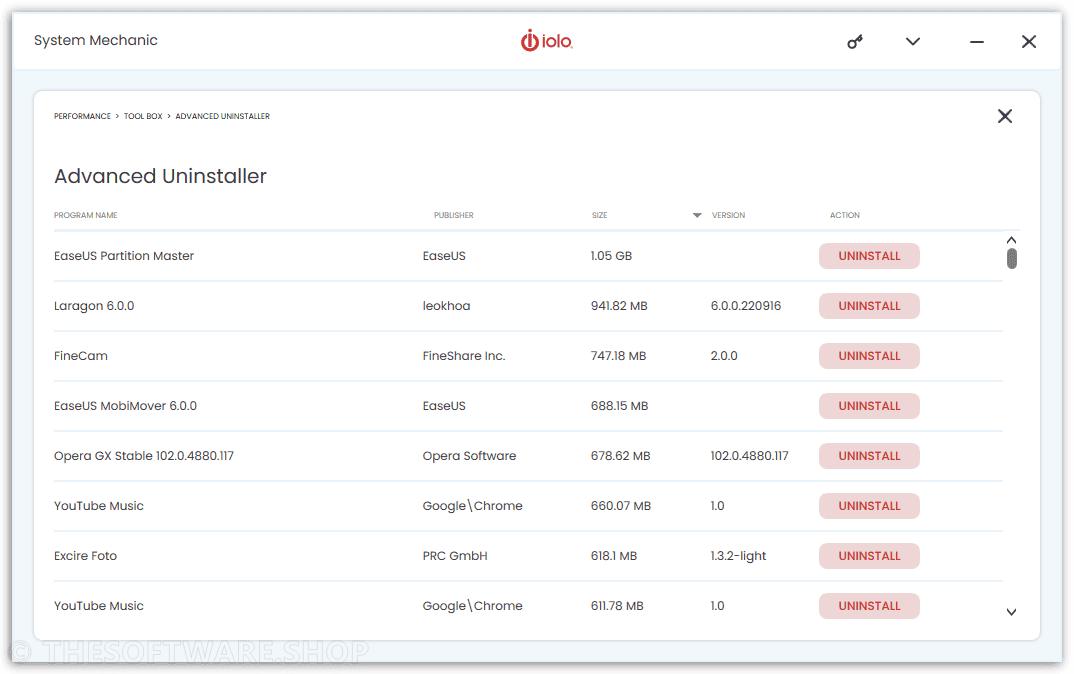Viewport: 1074px width, 674px height.
Task: Click size value 618.1 MB
Action: point(614,556)
